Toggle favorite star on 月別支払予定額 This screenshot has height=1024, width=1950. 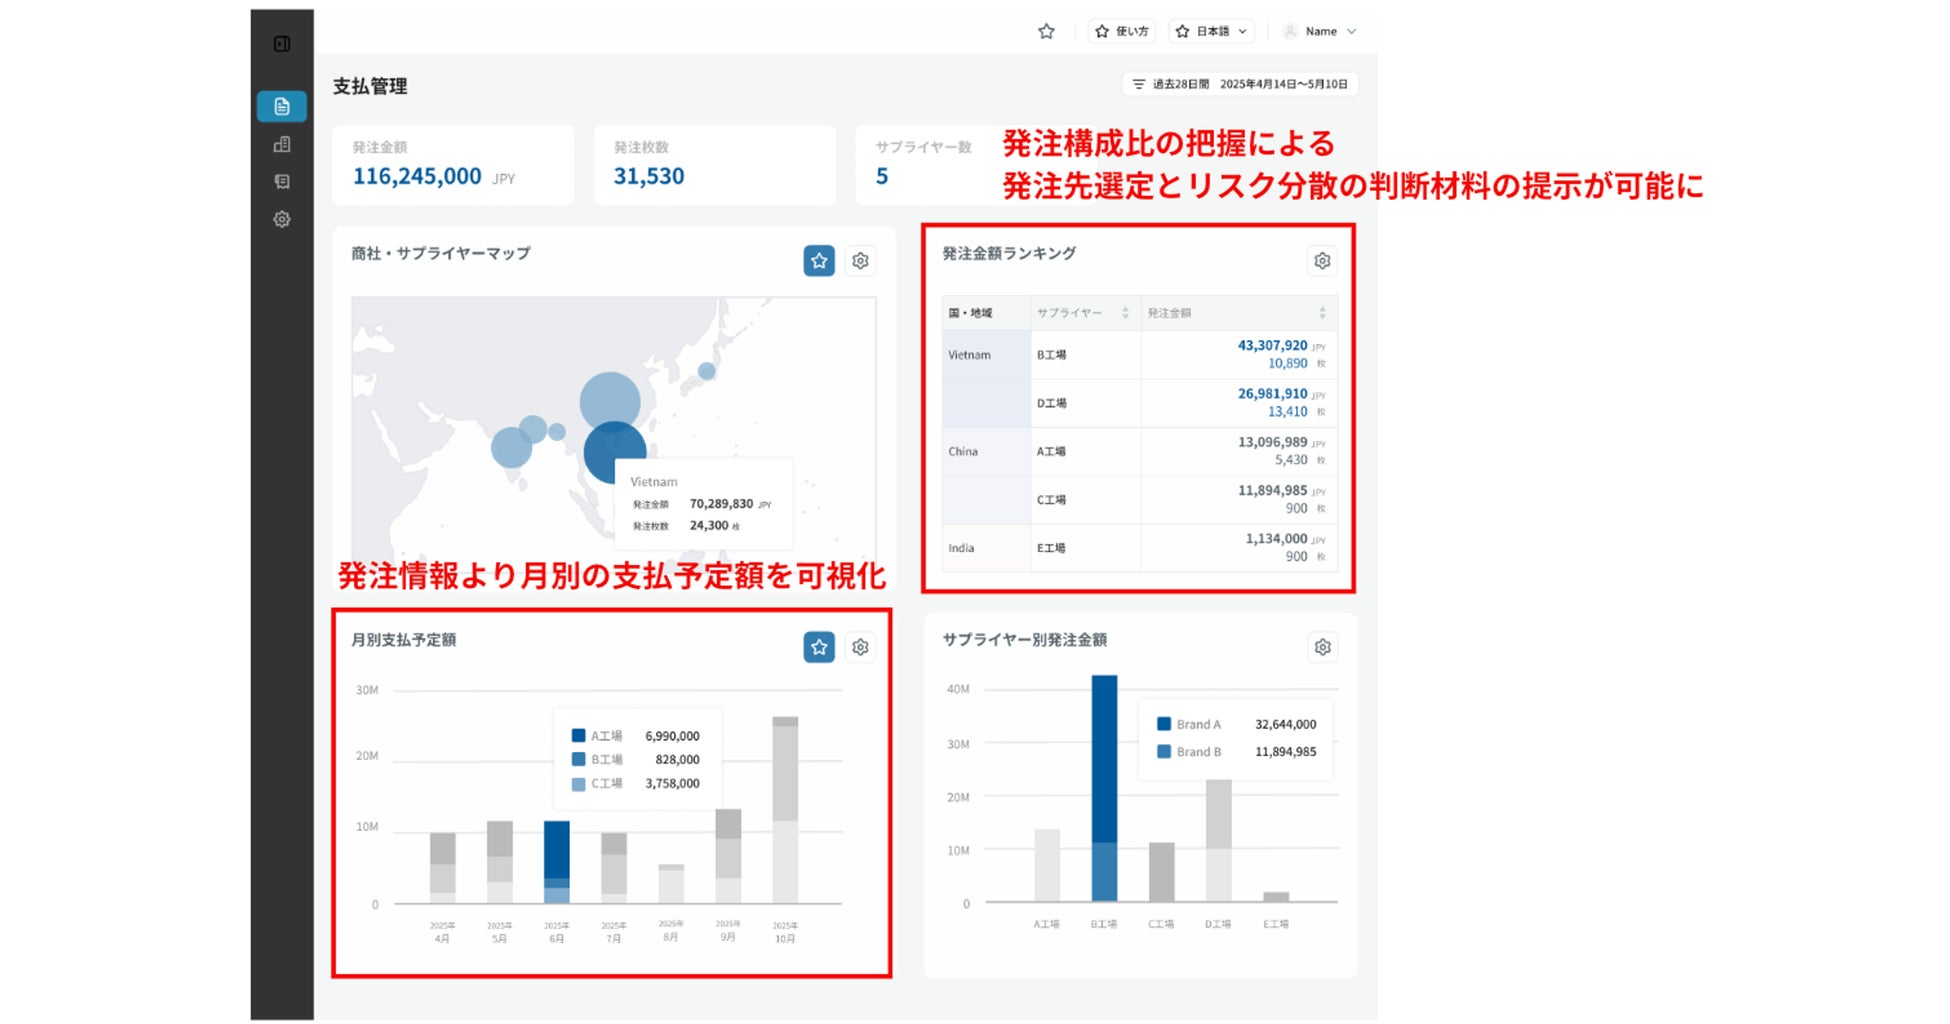[819, 647]
